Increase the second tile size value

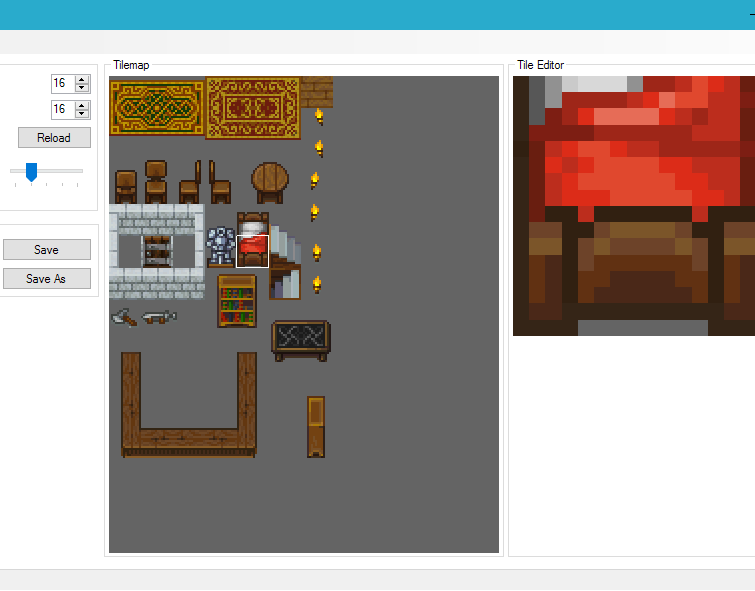point(82,104)
